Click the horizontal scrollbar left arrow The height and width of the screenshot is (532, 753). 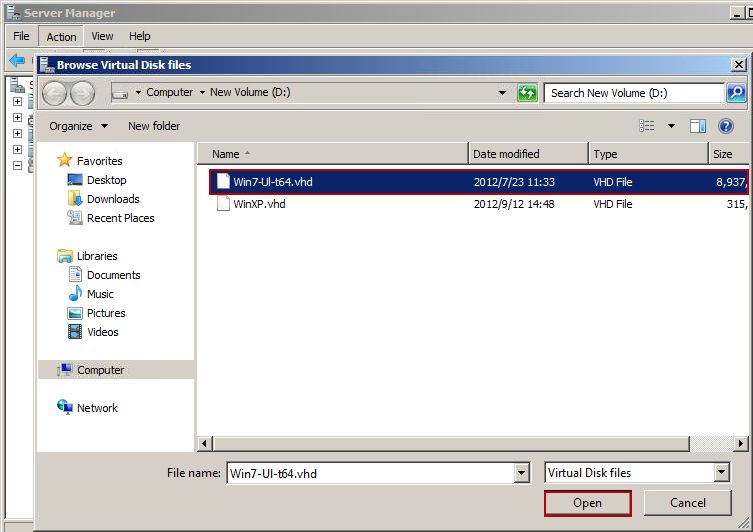click(205, 443)
